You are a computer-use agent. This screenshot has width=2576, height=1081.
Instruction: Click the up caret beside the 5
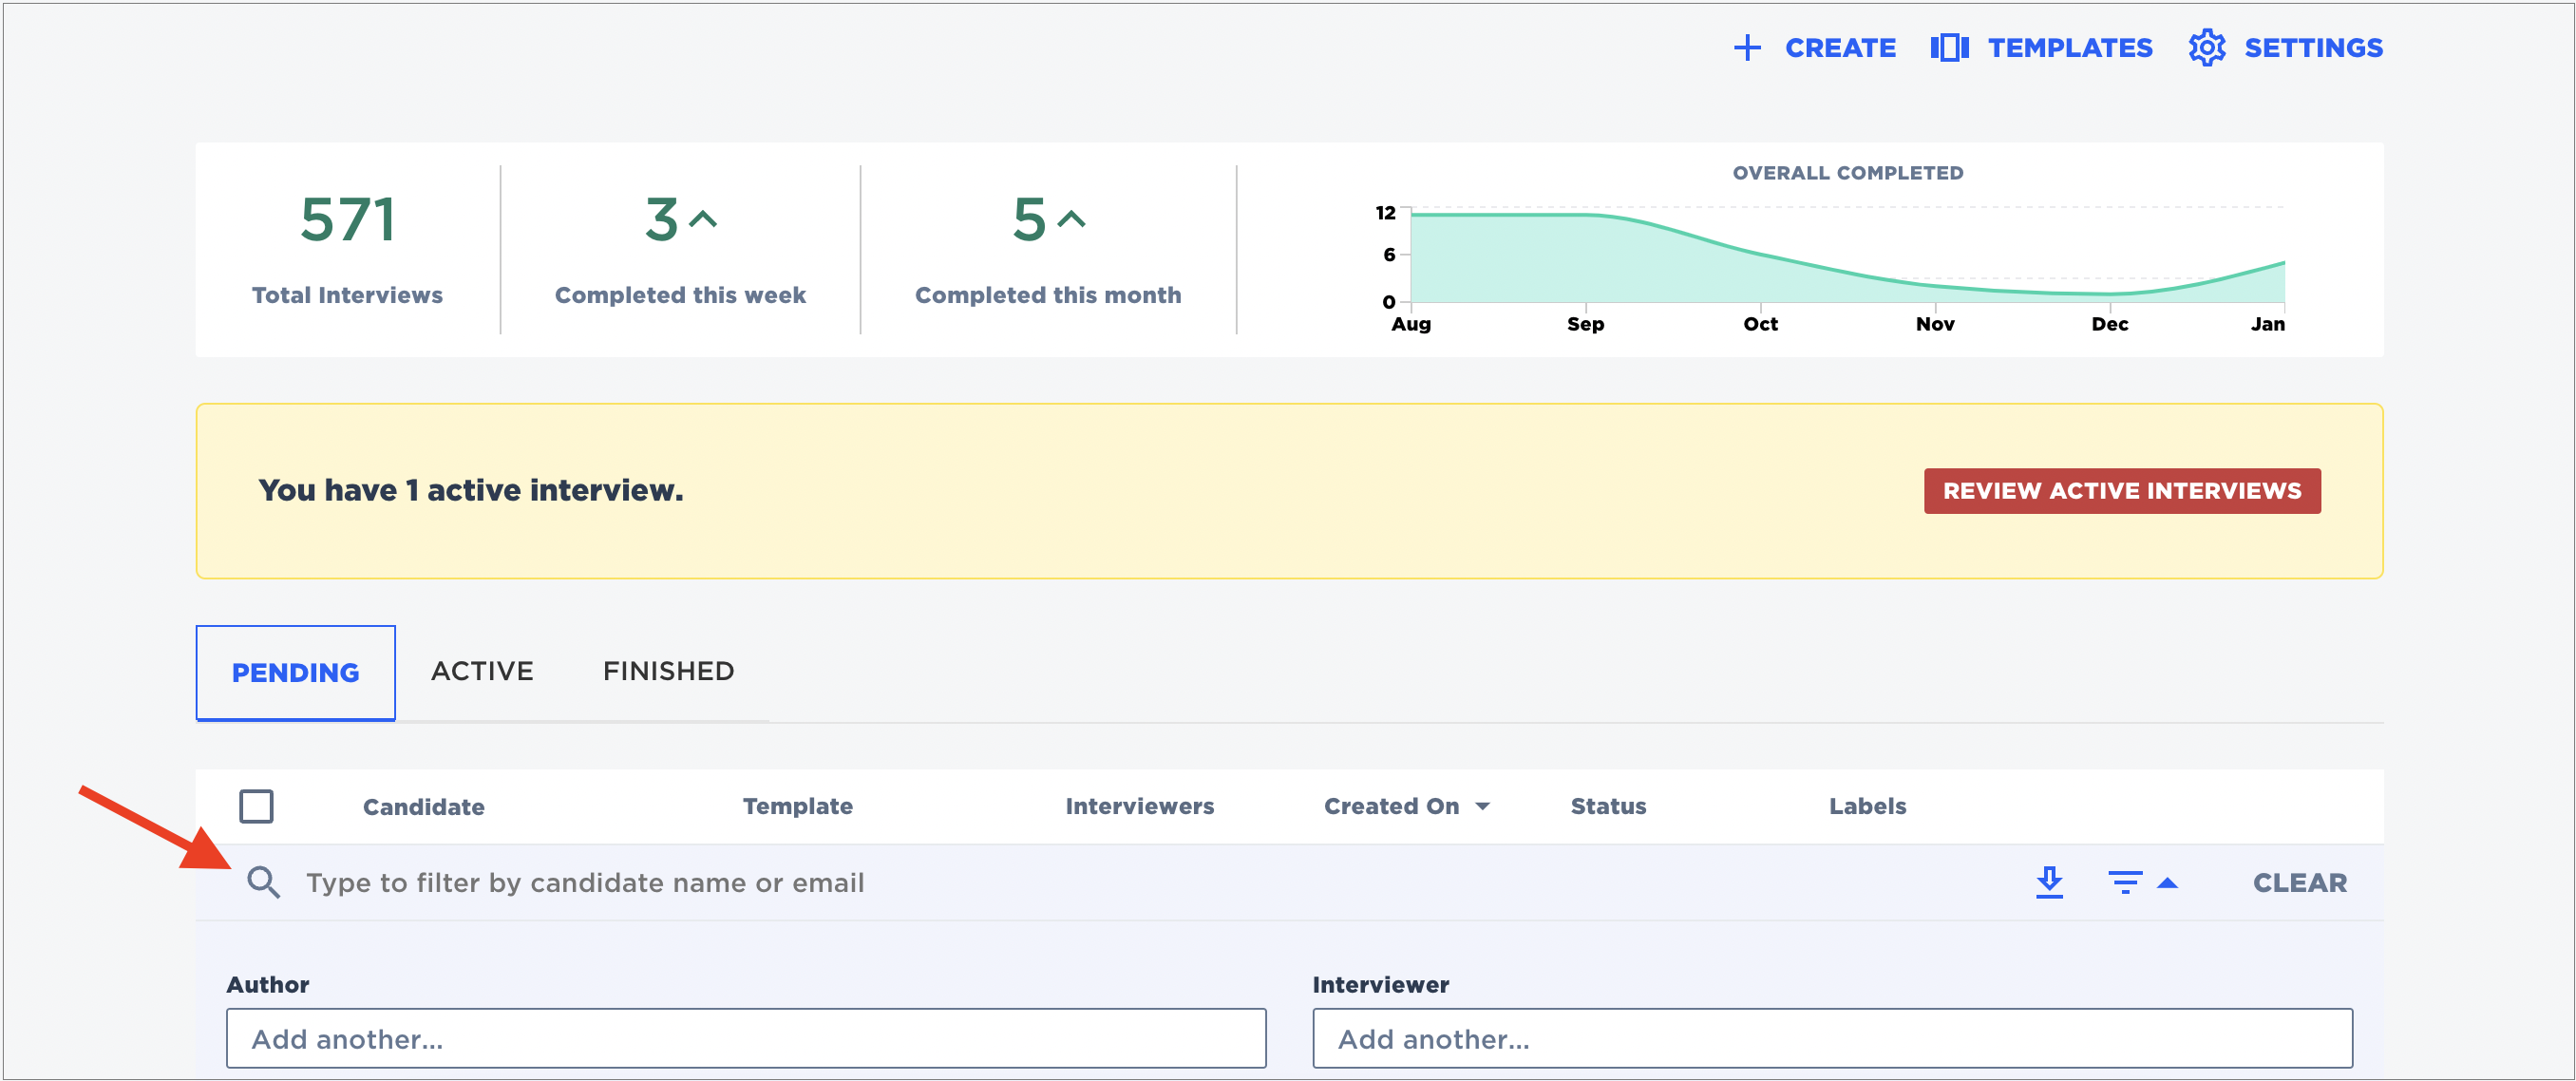1072,220
